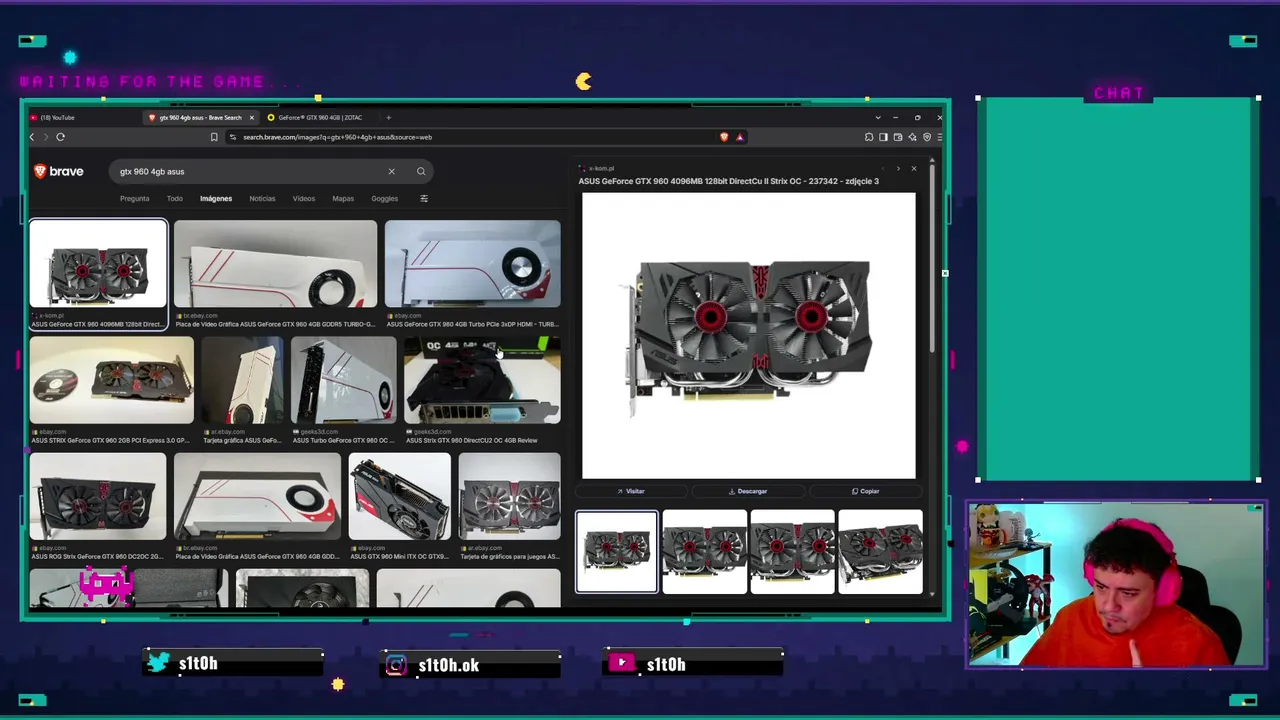Open Brave Rewards triangle icon

point(740,137)
